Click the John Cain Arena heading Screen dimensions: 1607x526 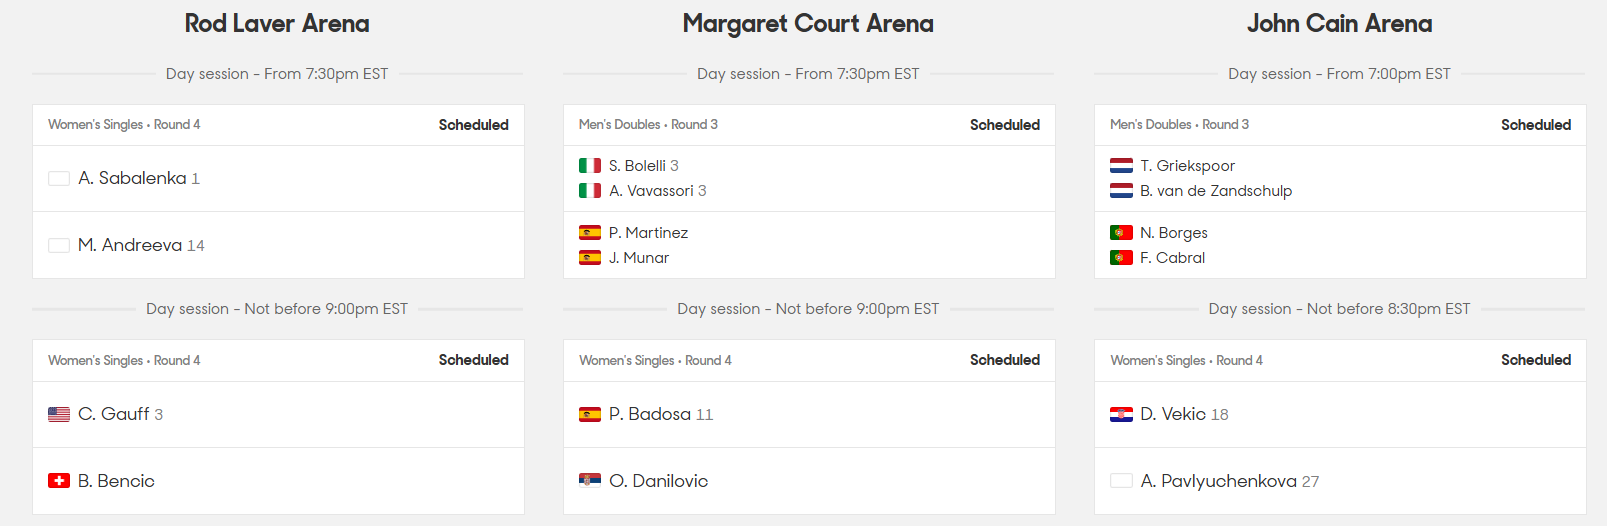point(1339,24)
